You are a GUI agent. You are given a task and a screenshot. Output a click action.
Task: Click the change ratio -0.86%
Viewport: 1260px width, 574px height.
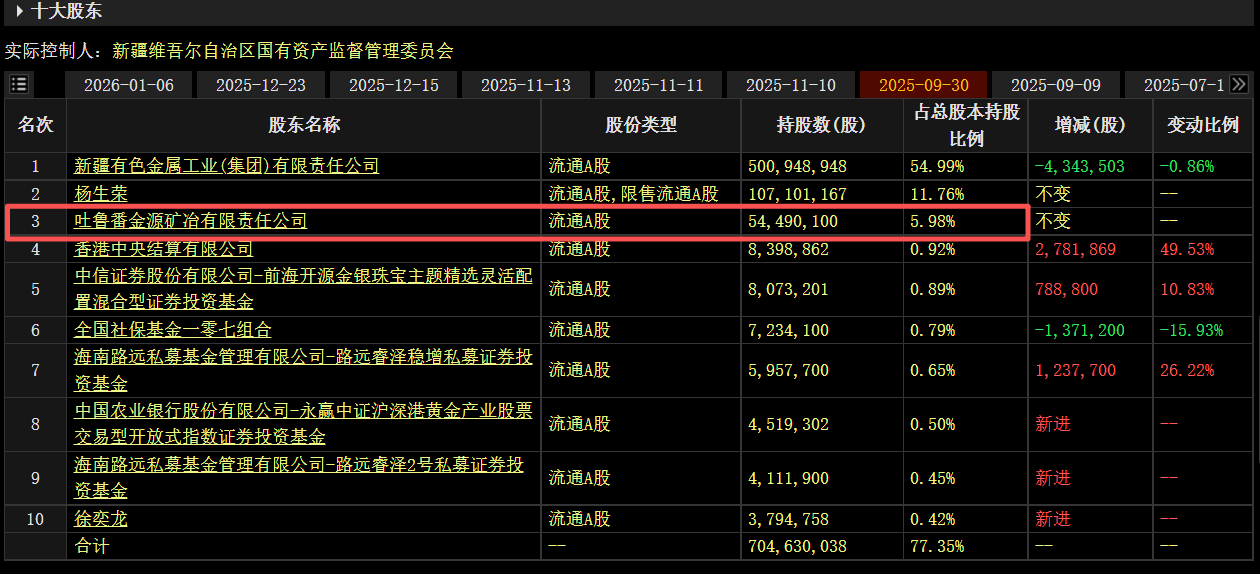[1186, 166]
